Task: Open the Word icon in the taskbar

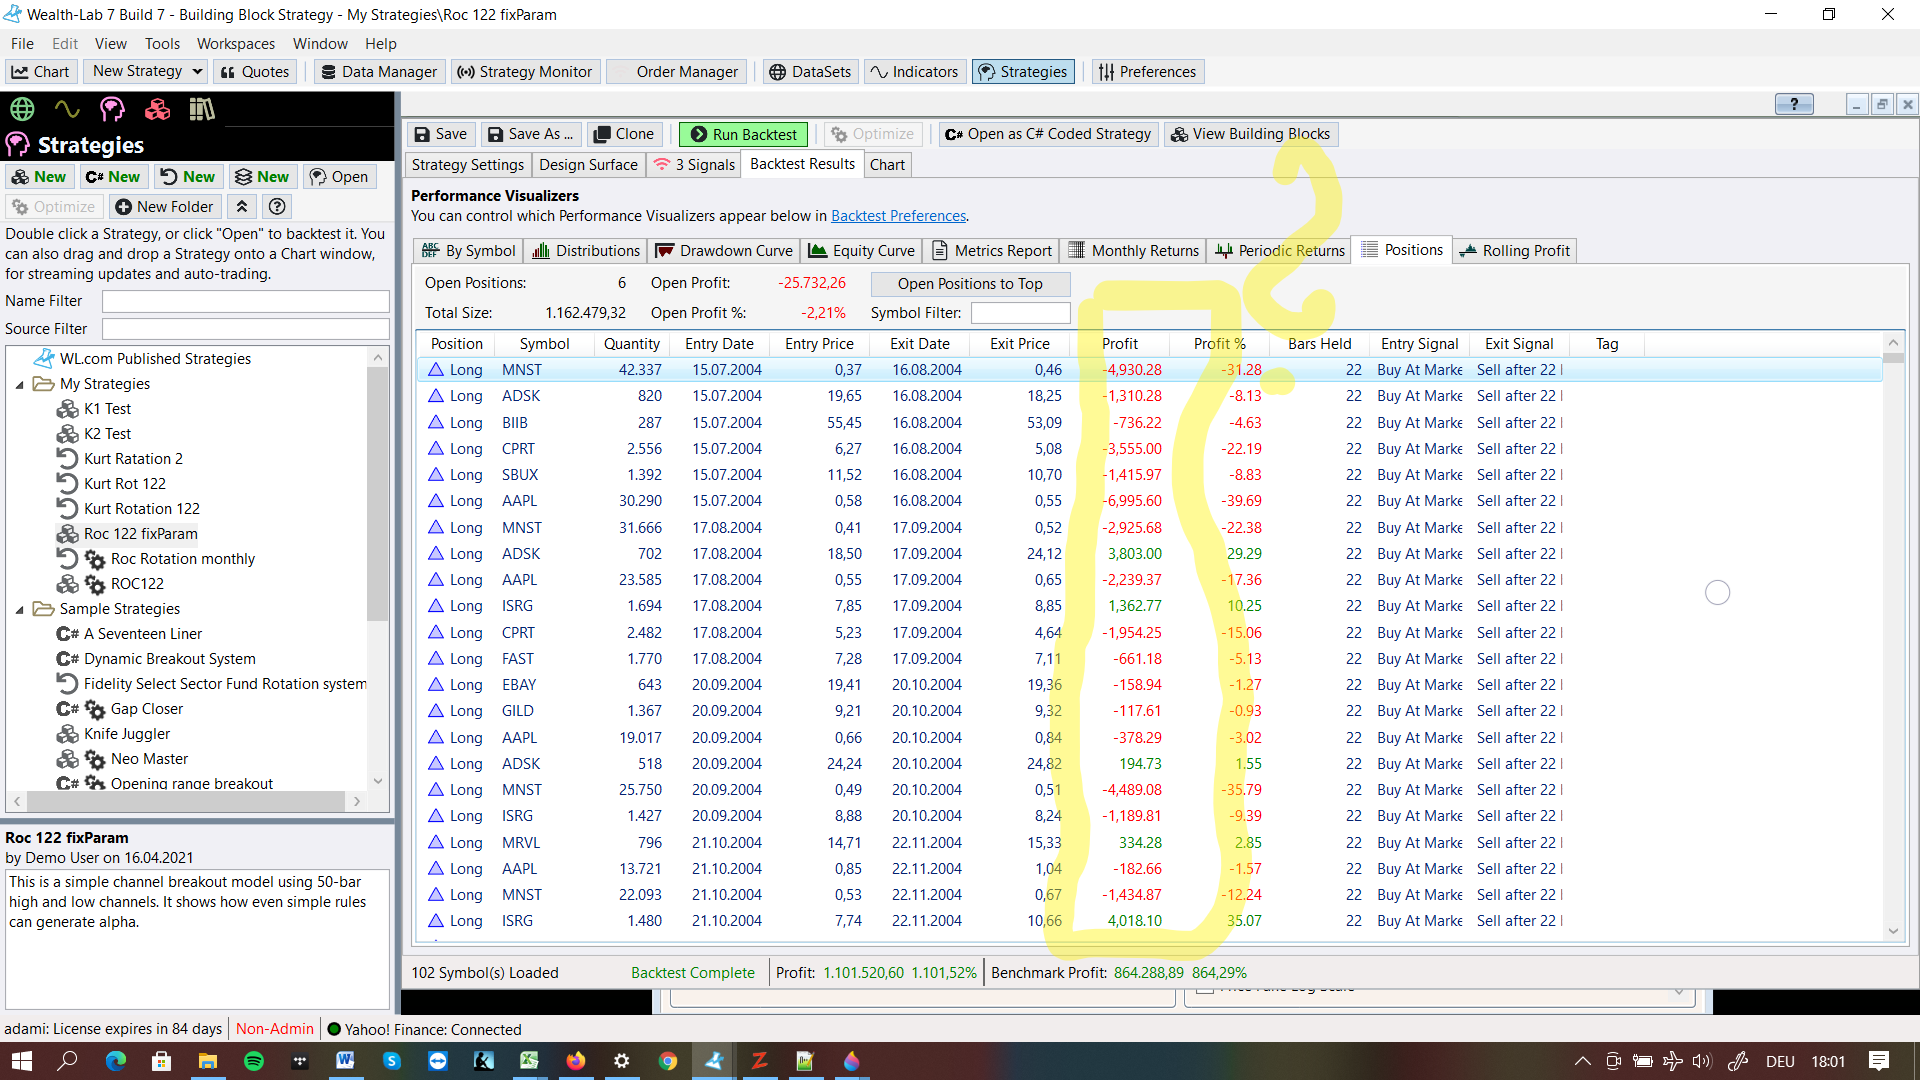Action: click(x=345, y=1061)
